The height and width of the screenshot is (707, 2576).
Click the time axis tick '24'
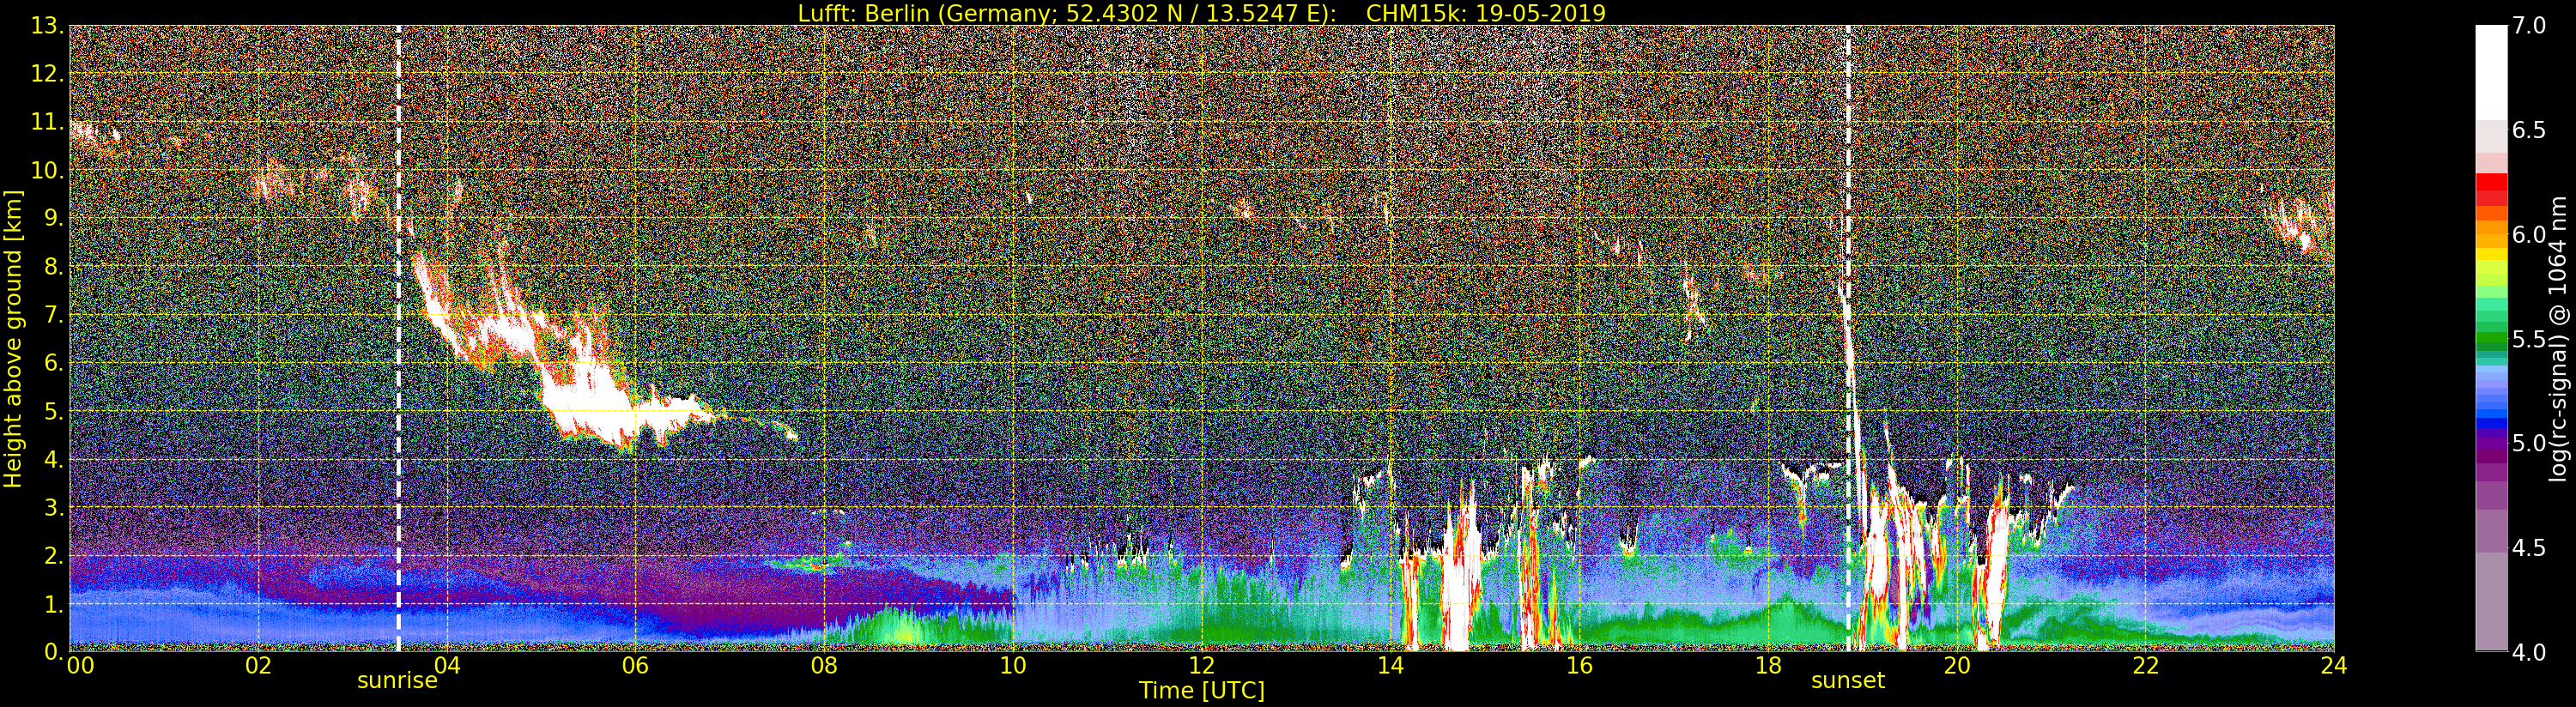[2334, 666]
